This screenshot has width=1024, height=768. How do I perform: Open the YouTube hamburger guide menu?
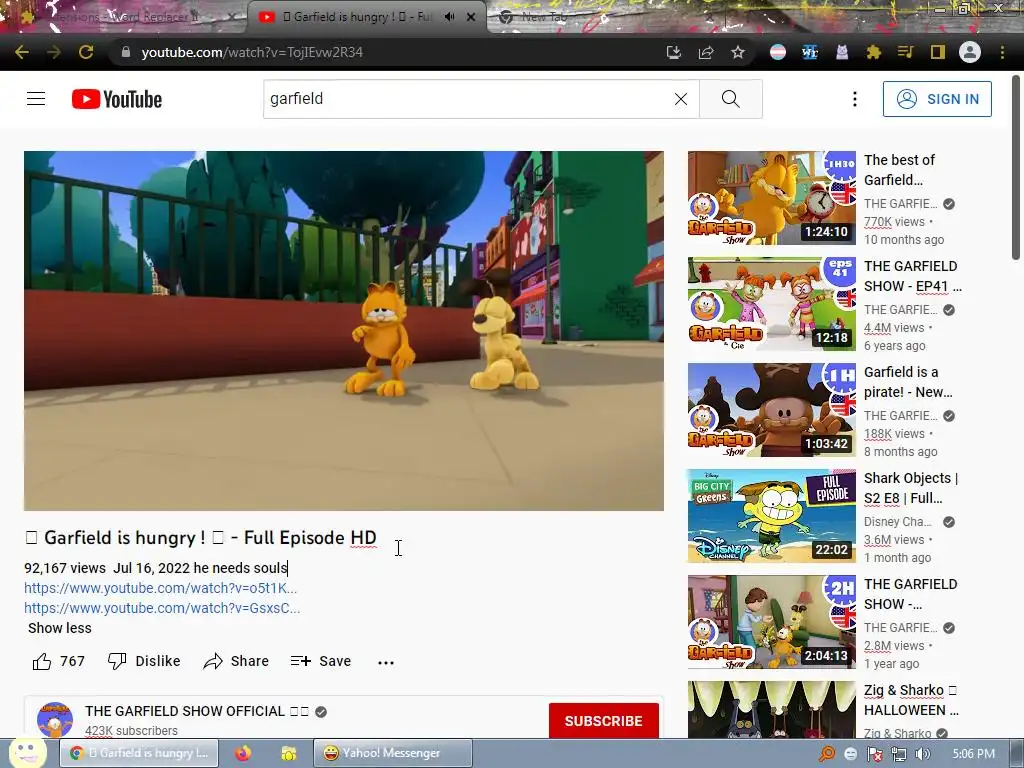(x=36, y=99)
